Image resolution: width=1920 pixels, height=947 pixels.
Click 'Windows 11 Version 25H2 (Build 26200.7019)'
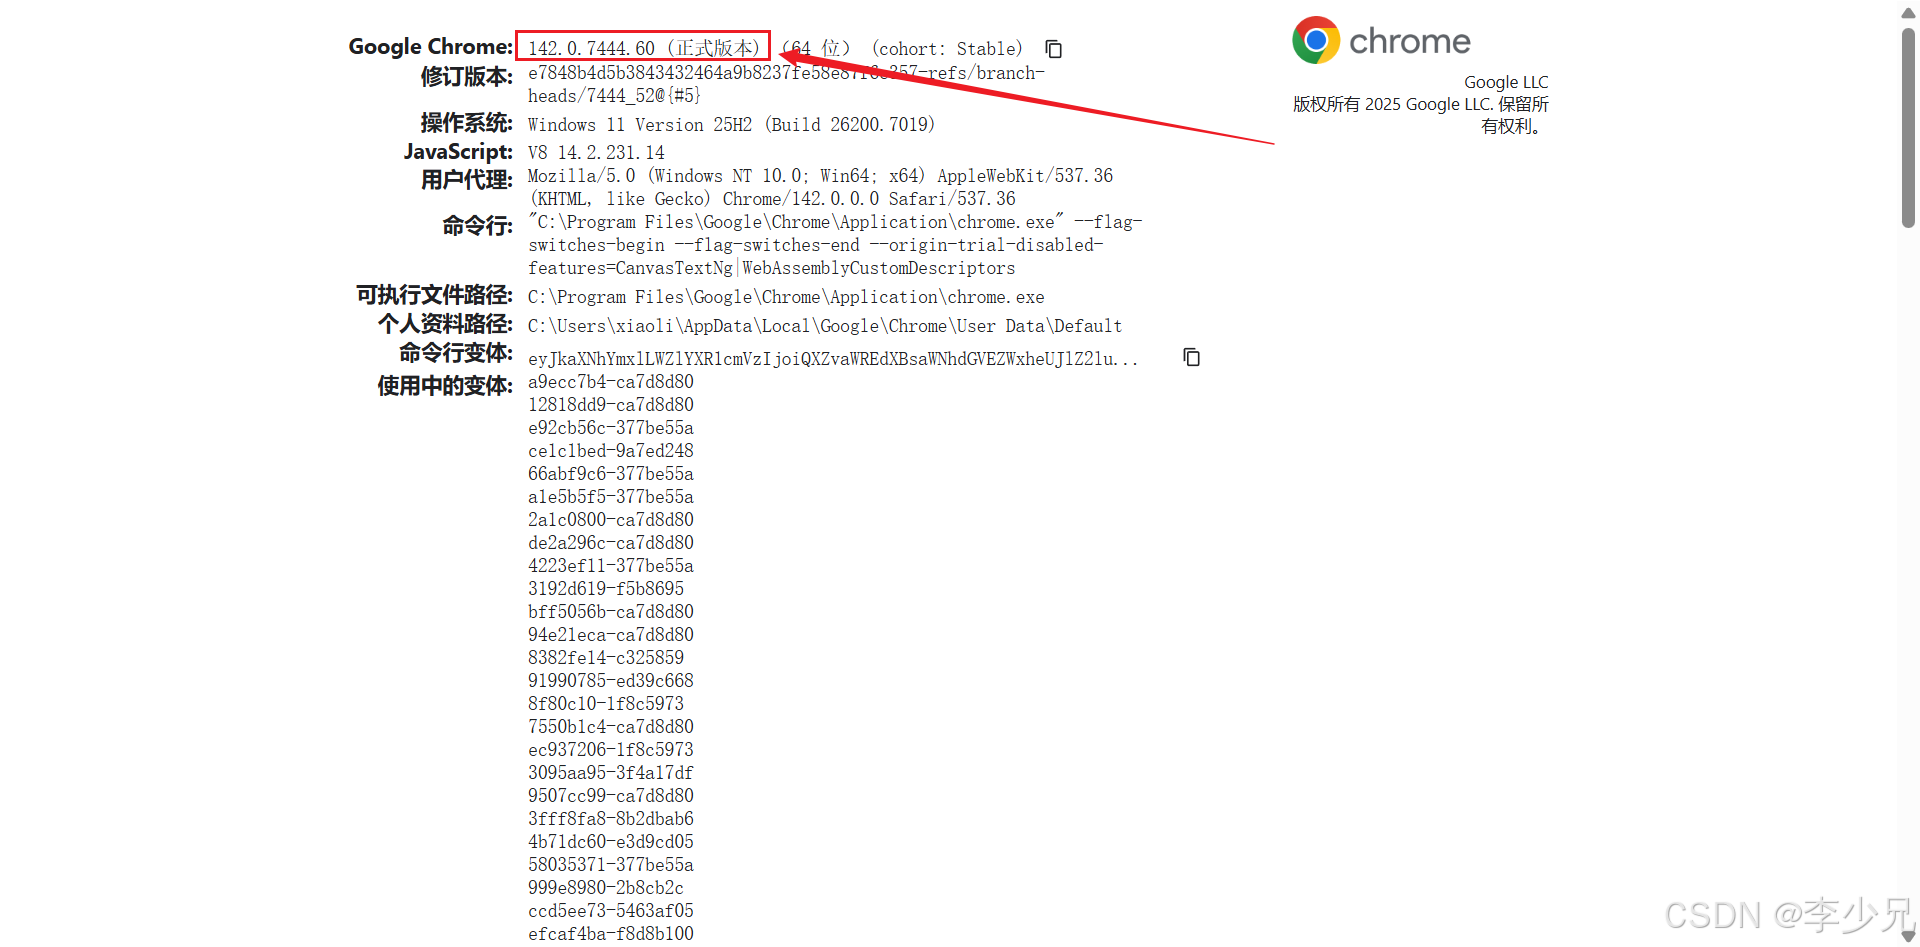click(731, 125)
